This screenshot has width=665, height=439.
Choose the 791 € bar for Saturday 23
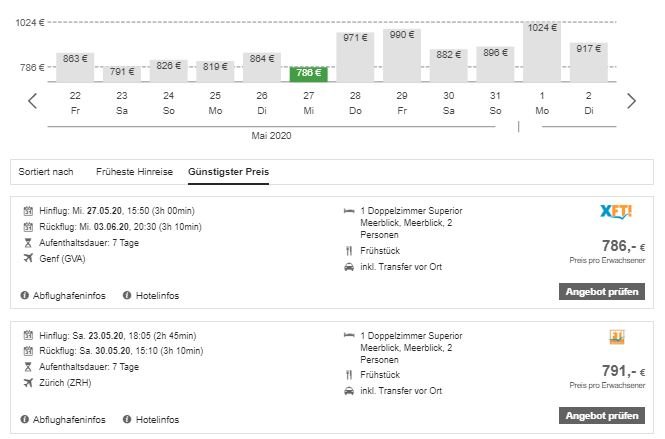(122, 72)
